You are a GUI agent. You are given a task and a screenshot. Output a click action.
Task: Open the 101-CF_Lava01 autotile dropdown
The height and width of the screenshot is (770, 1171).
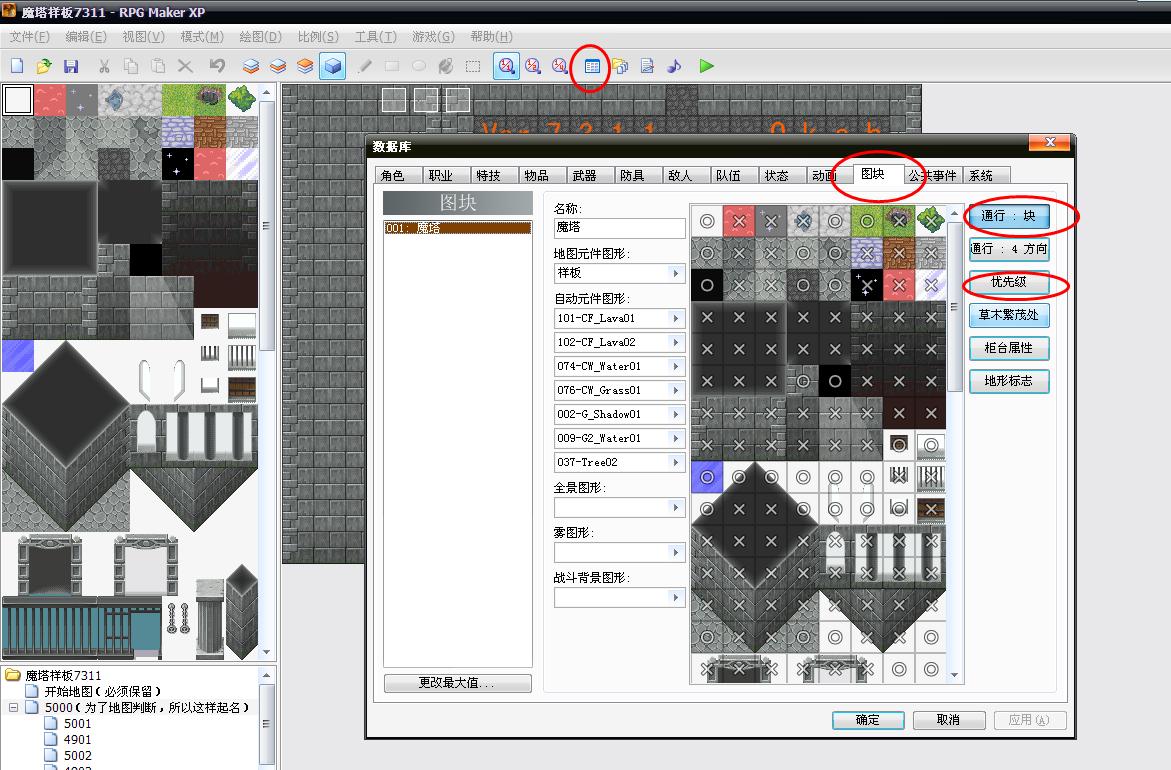[620, 318]
